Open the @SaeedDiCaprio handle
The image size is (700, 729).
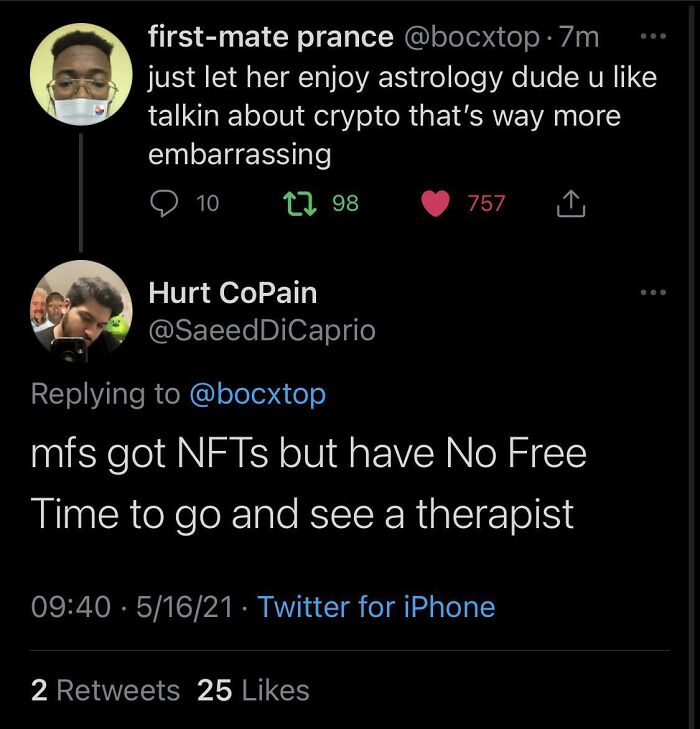coord(261,330)
